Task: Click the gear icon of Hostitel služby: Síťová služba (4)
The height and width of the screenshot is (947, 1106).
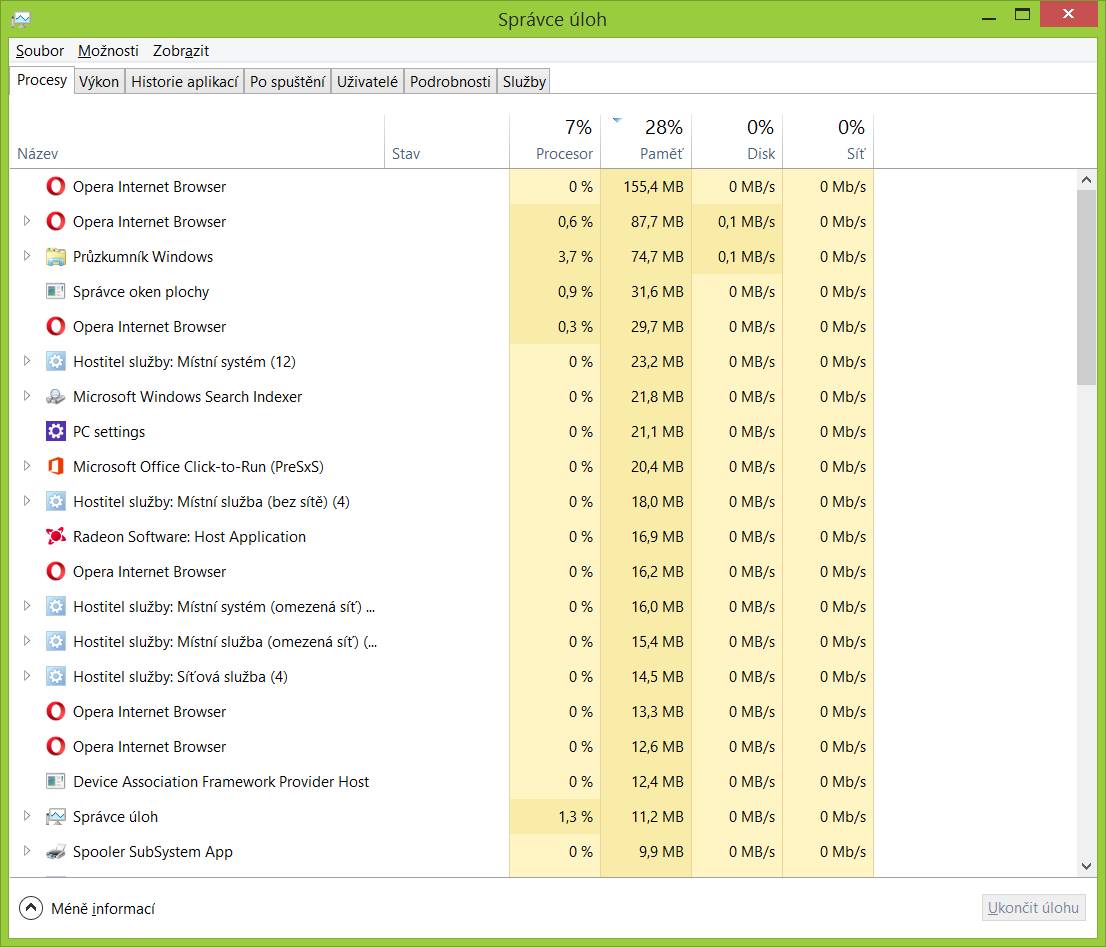Action: (x=56, y=676)
